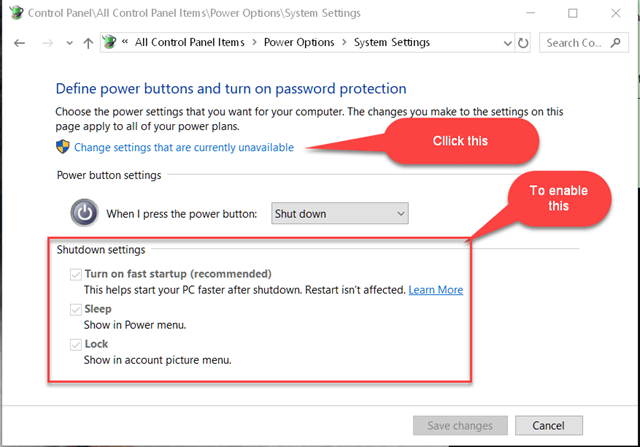
Task: Select All Control Panel Items breadcrumb
Action: 189,42
